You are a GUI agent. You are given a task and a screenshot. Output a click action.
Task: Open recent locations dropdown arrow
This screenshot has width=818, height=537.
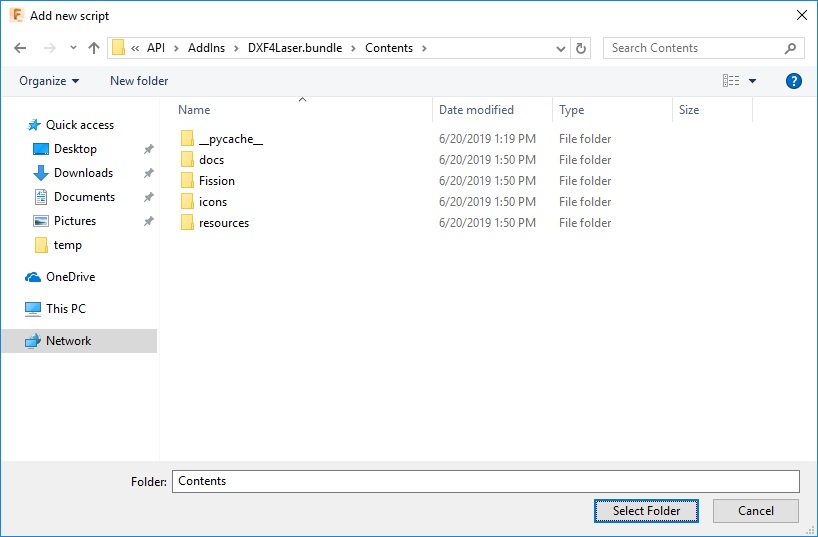pyautogui.click(x=73, y=48)
